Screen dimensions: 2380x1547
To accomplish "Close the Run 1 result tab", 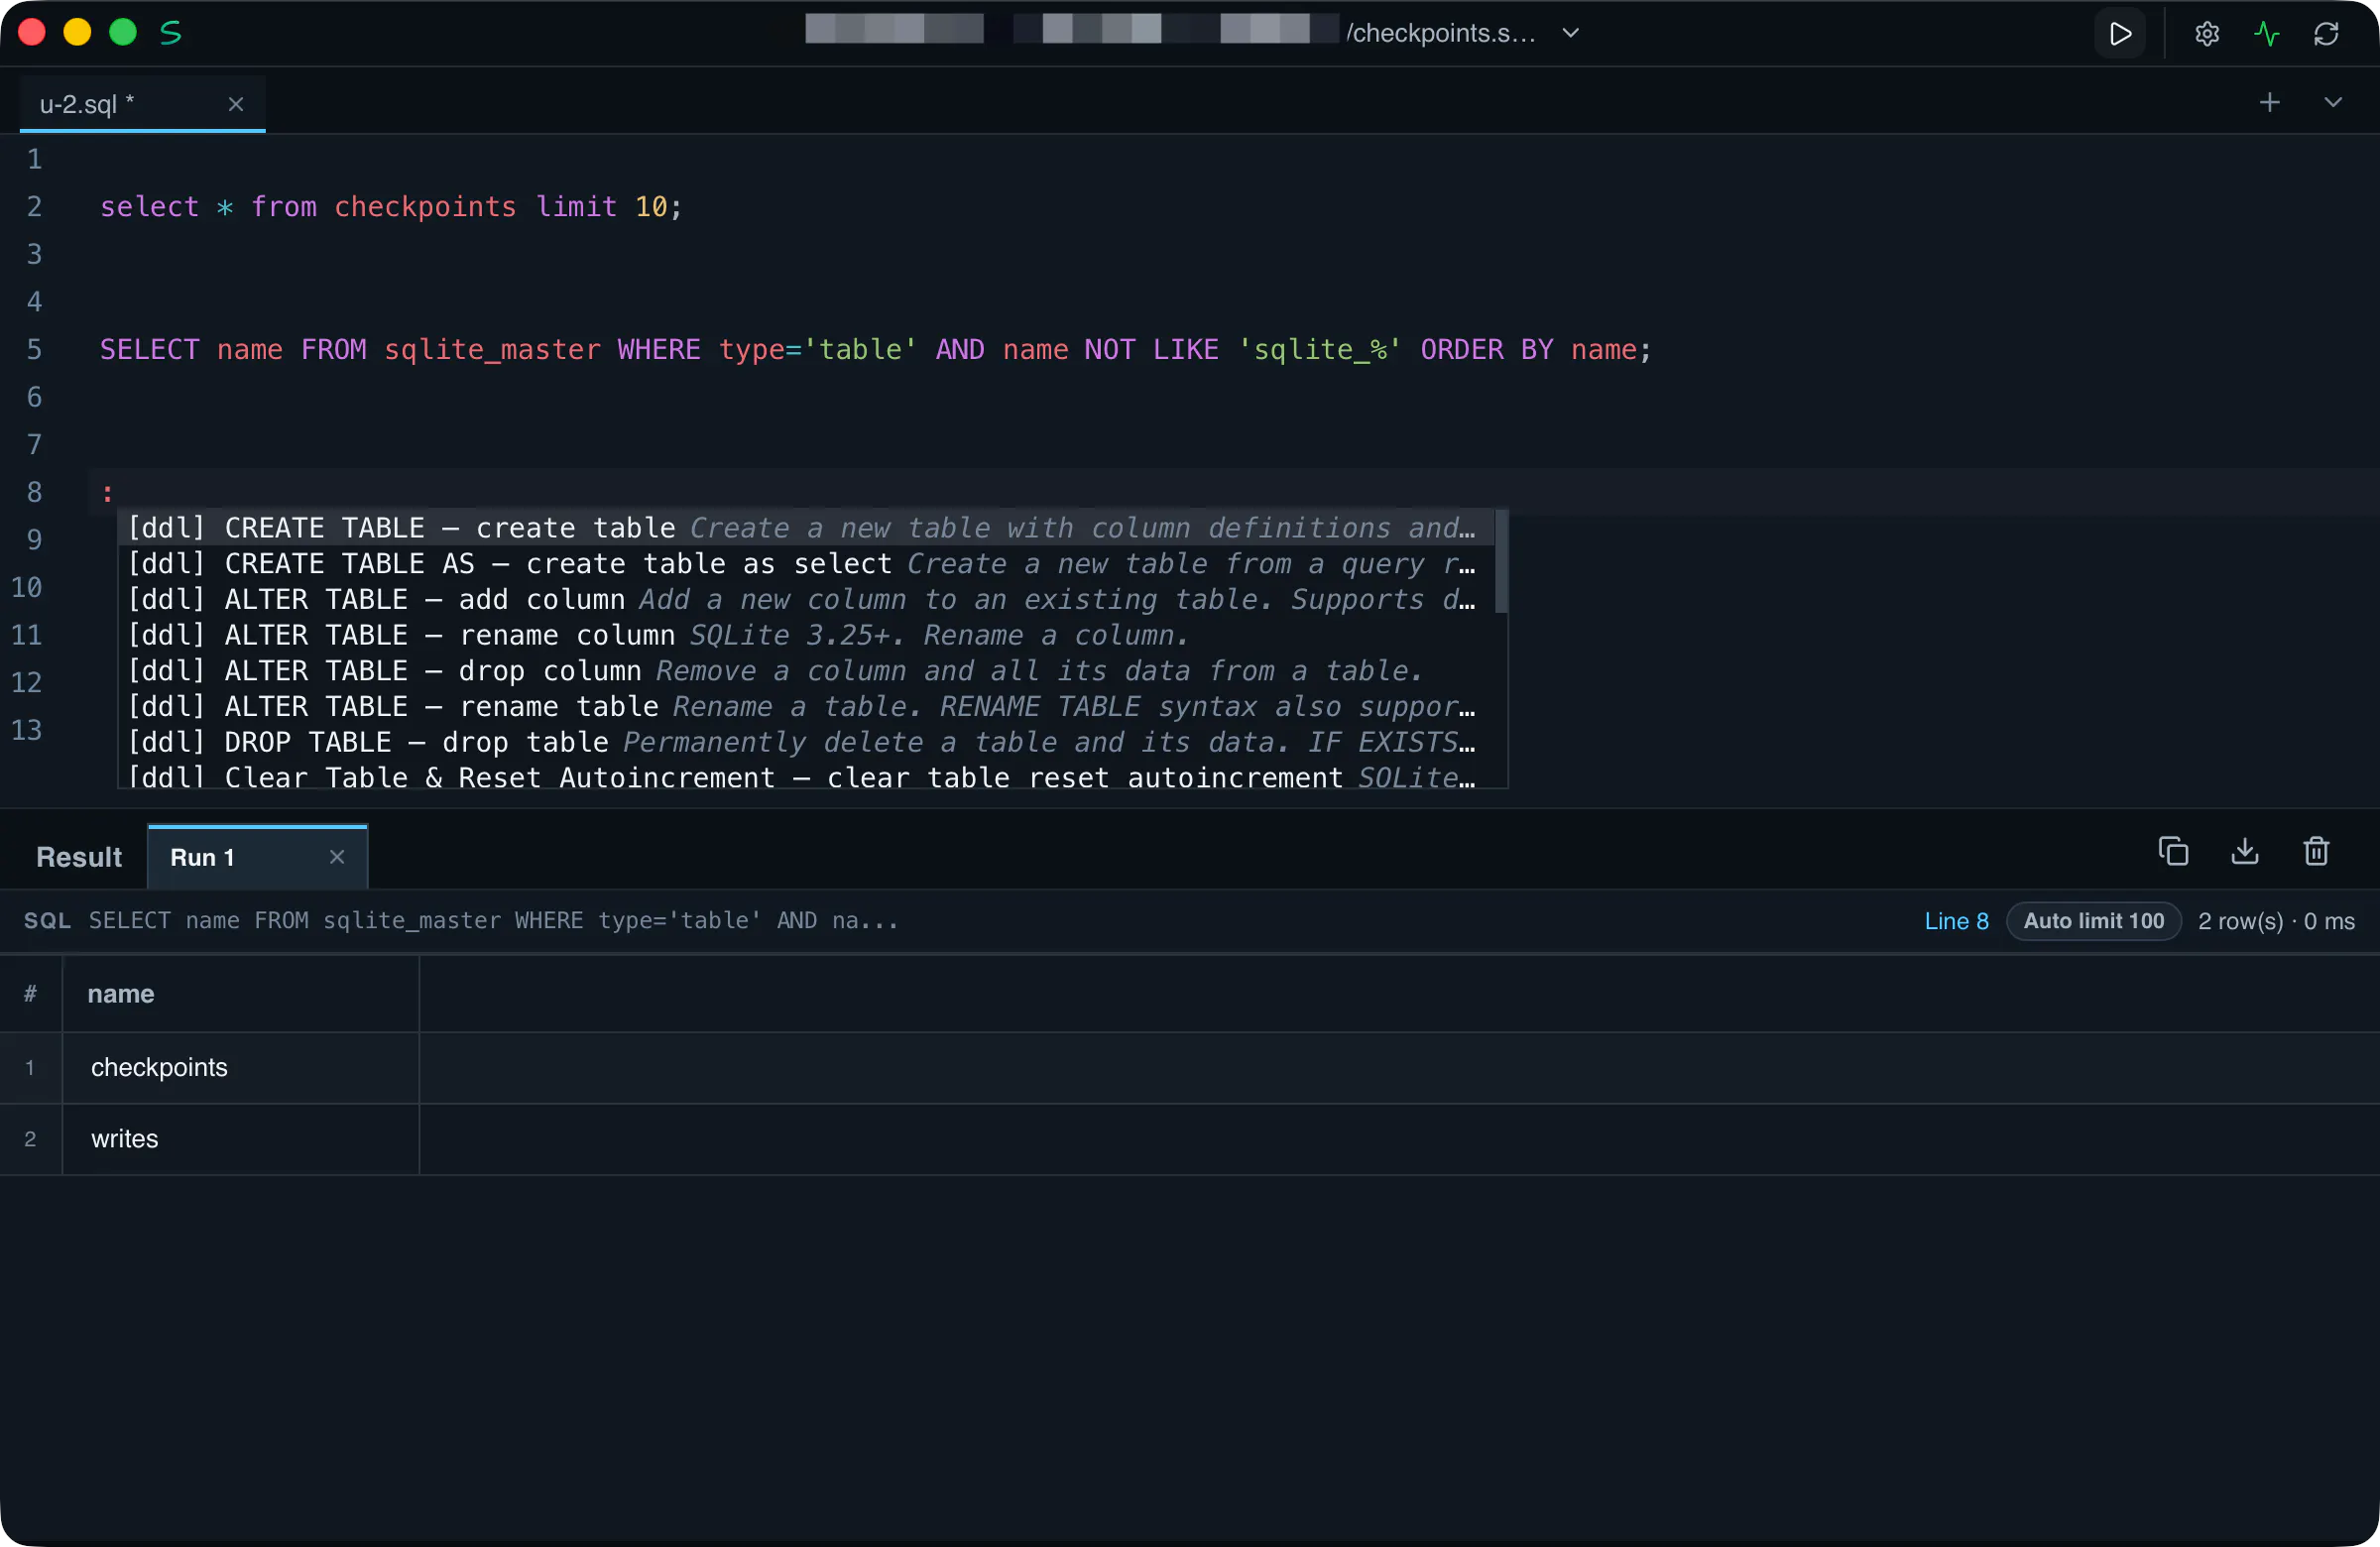I will coord(337,857).
